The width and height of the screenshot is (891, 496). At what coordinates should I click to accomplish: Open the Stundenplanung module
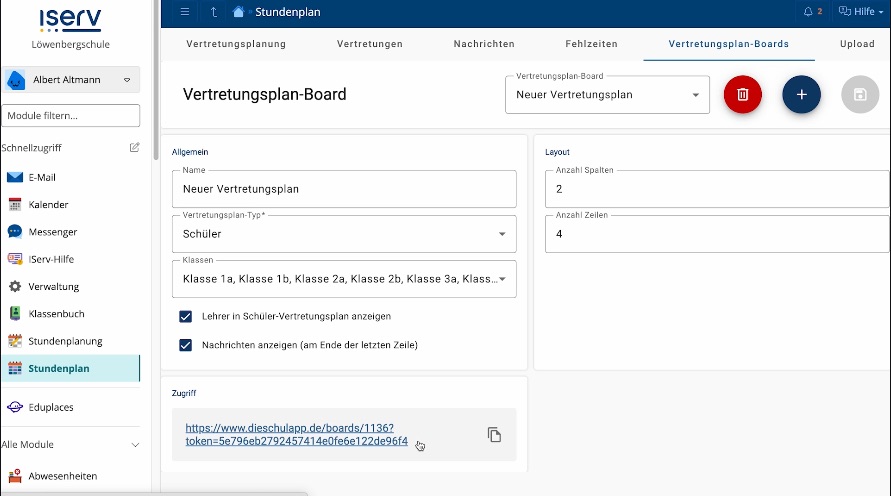point(70,341)
